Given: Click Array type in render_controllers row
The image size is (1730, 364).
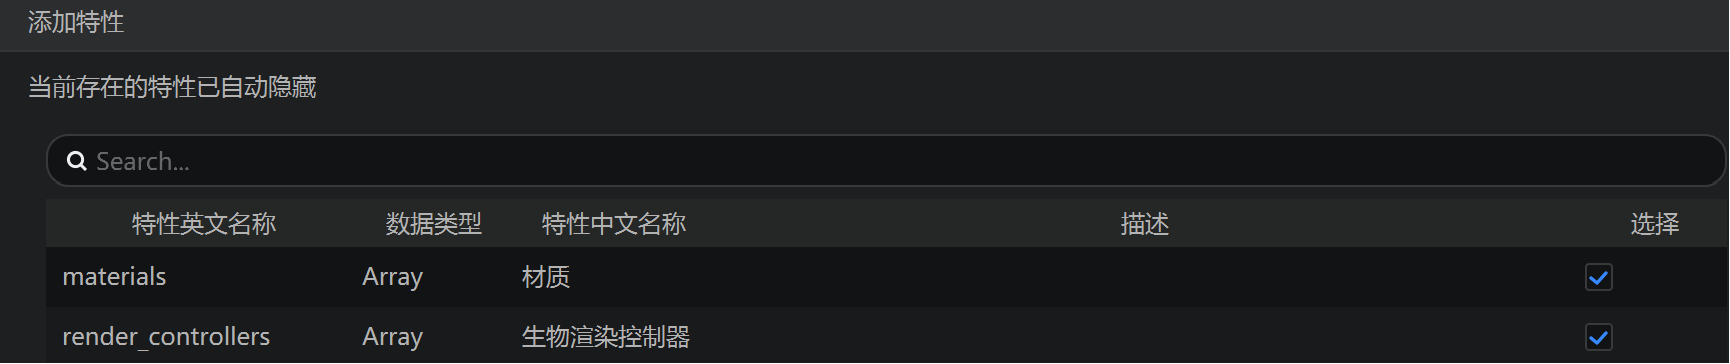Looking at the screenshot, I should click(392, 337).
